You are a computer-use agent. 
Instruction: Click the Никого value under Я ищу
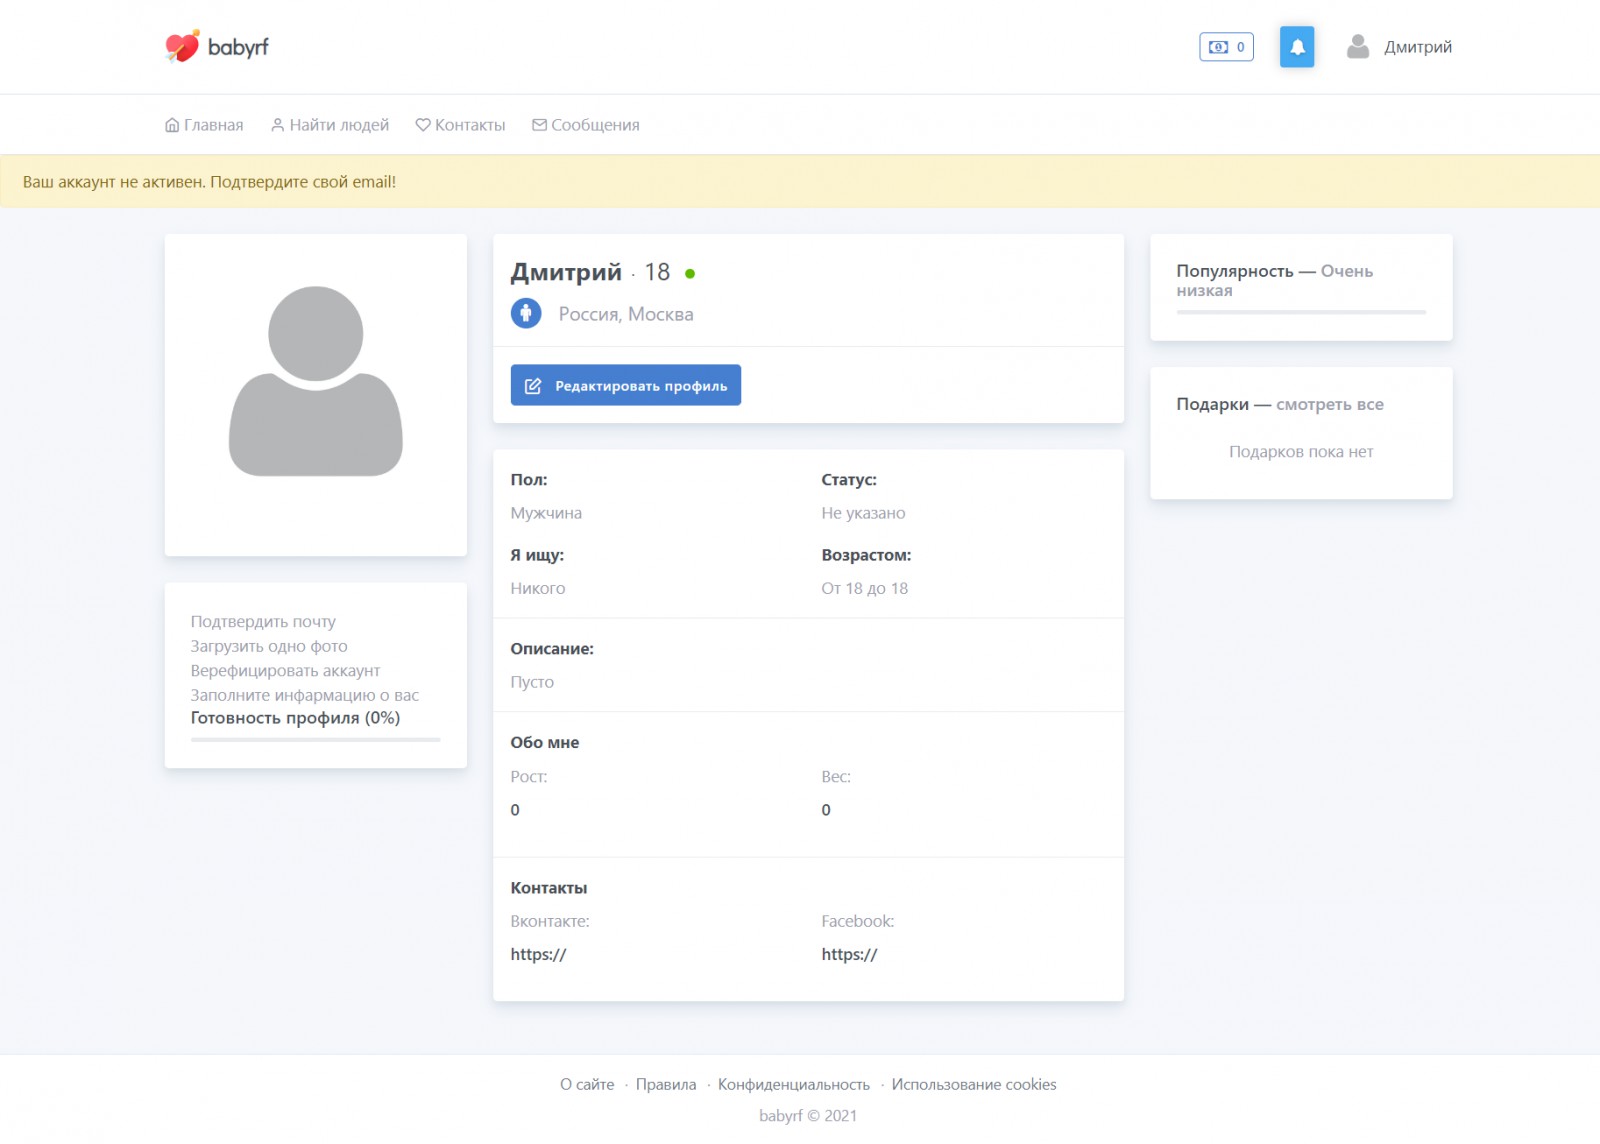tap(538, 588)
